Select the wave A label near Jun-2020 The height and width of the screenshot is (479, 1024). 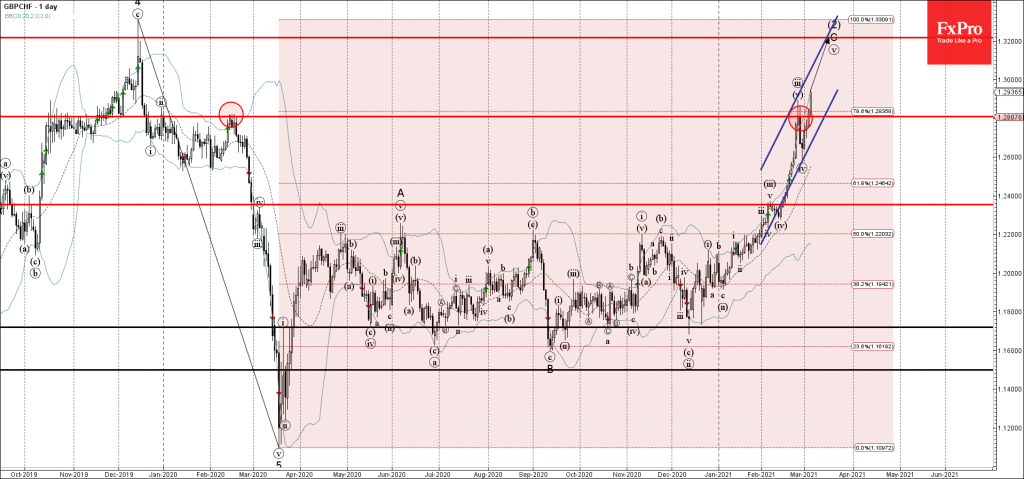tap(400, 193)
